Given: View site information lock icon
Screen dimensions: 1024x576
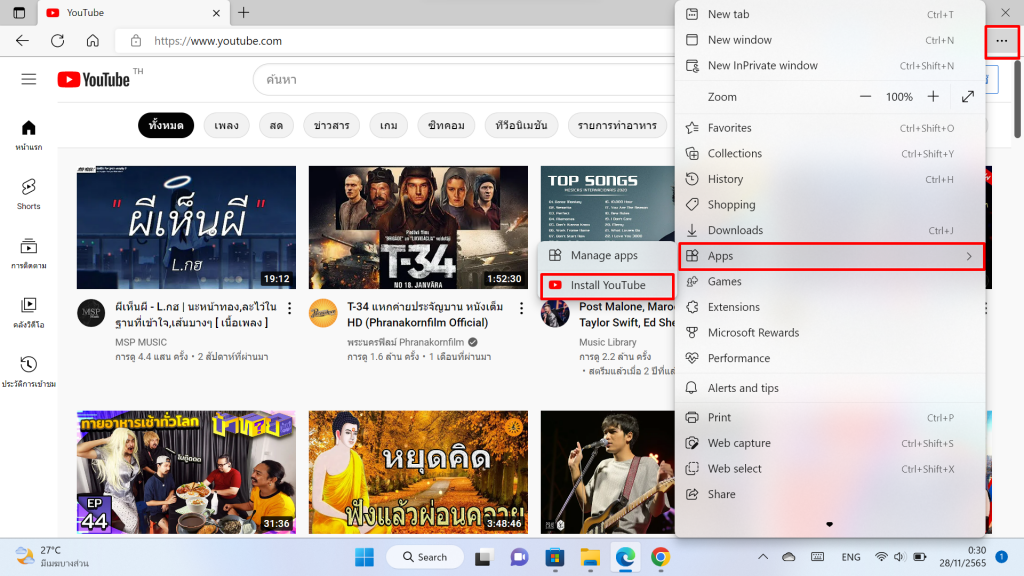Looking at the screenshot, I should [x=136, y=40].
